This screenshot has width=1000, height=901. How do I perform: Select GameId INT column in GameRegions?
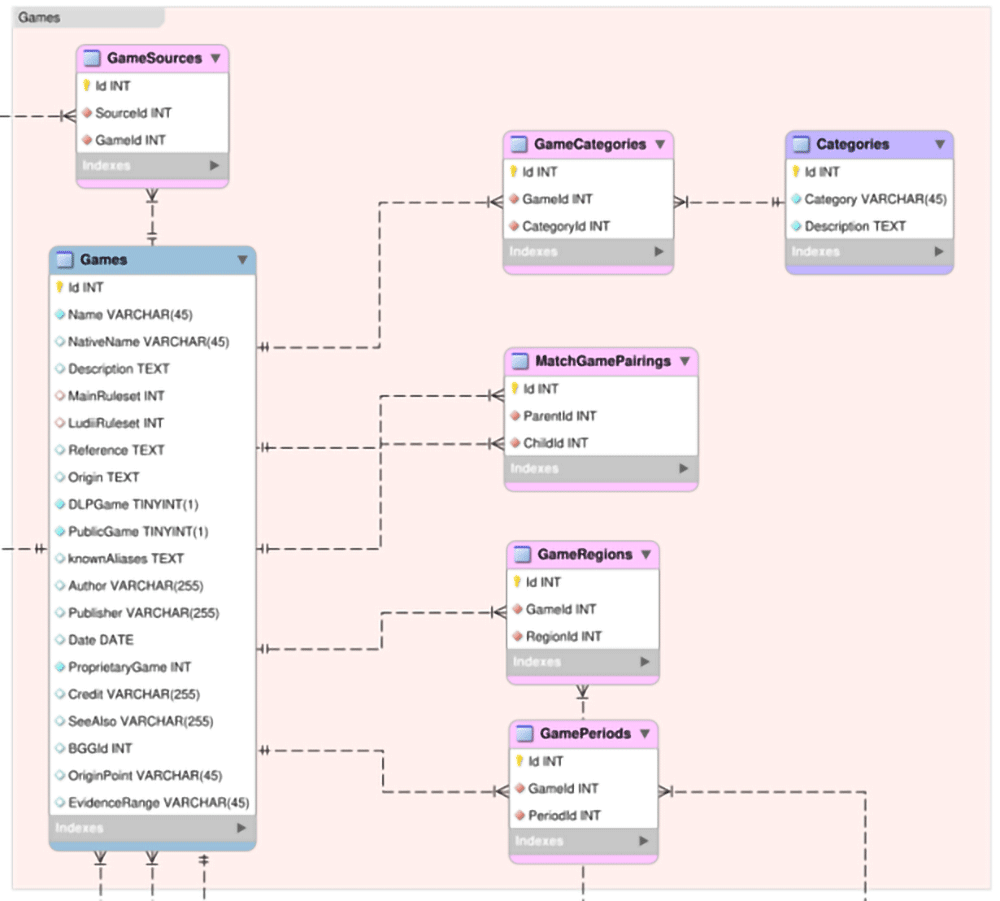(583, 610)
